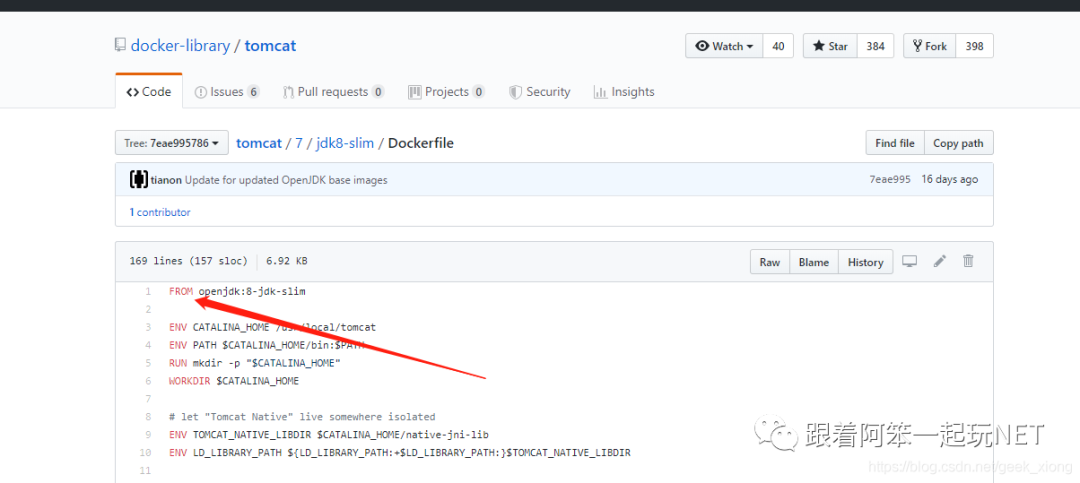Copy the file path
The width and height of the screenshot is (1080, 483).
[958, 143]
